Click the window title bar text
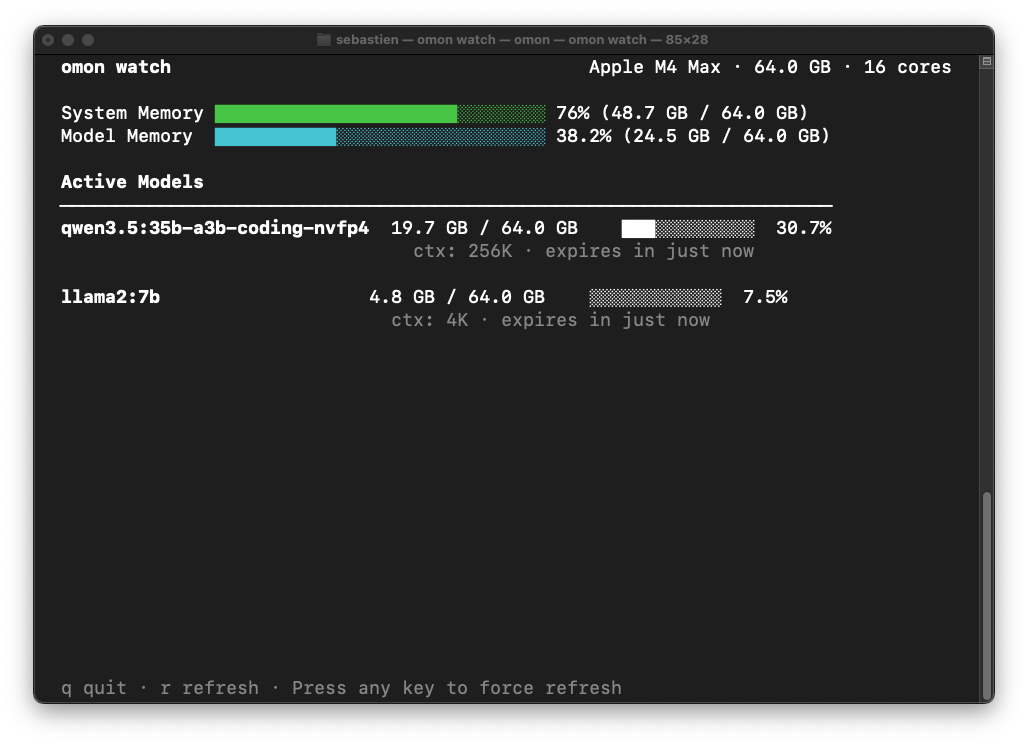Image resolution: width=1028 pixels, height=745 pixels. [522, 39]
